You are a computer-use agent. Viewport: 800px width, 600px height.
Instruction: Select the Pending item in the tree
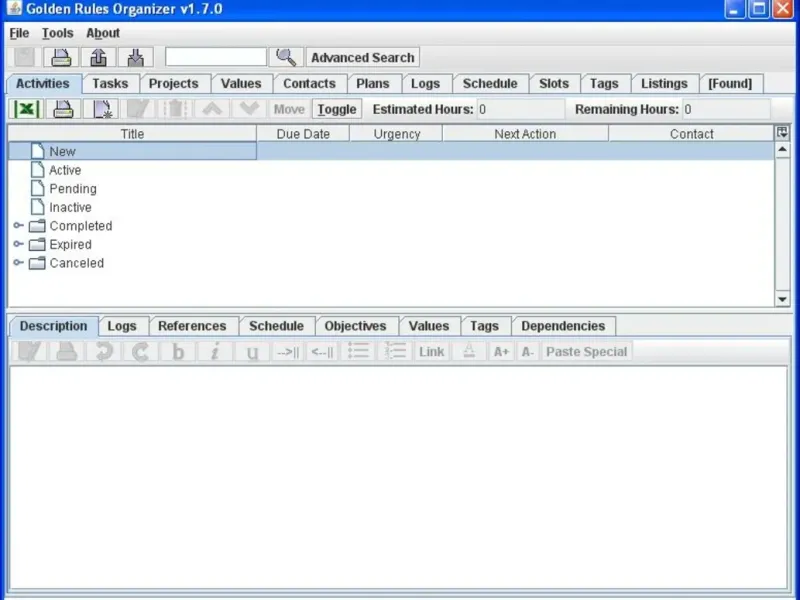(72, 189)
